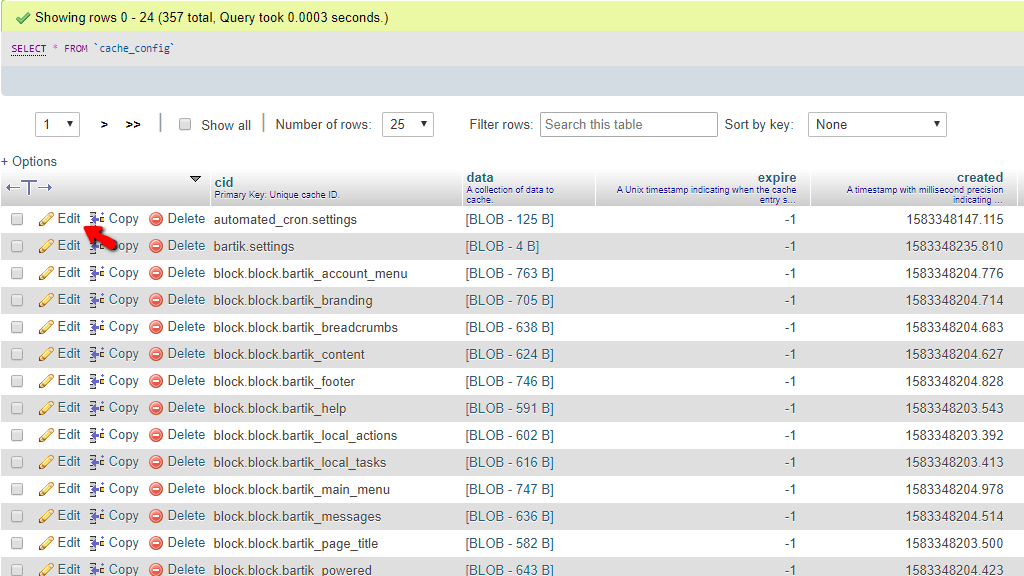
Task: Click the created value 1583348203.500
Action: (x=954, y=543)
